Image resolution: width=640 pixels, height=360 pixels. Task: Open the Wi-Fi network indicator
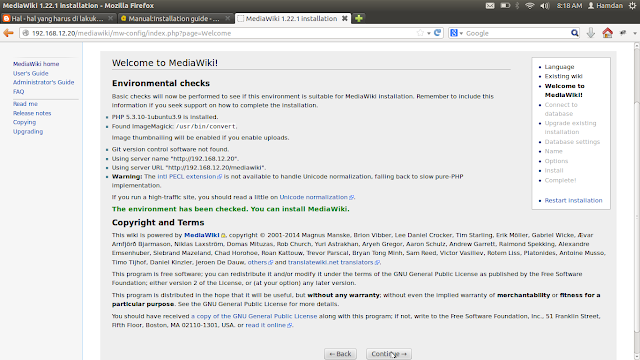(530, 6)
